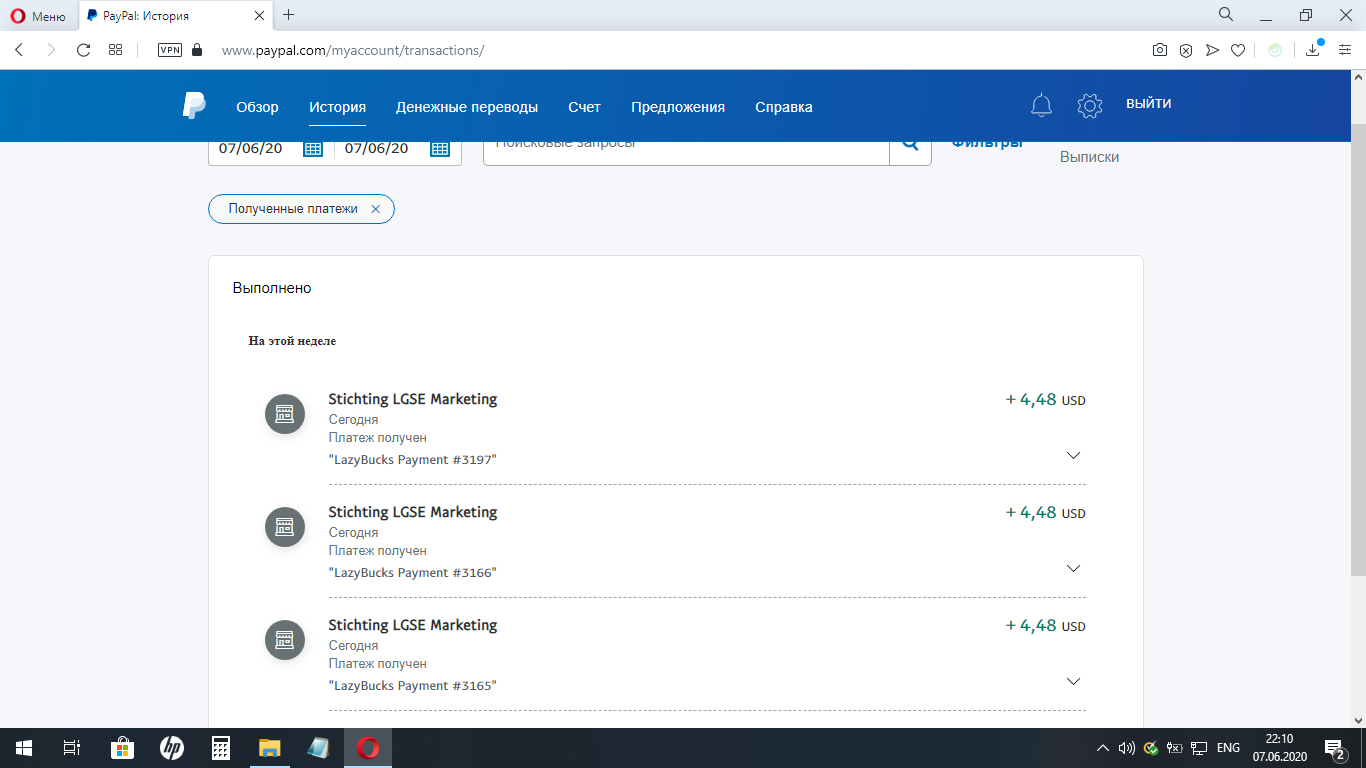Open a new browser tab
The width and height of the screenshot is (1366, 768).
point(289,15)
